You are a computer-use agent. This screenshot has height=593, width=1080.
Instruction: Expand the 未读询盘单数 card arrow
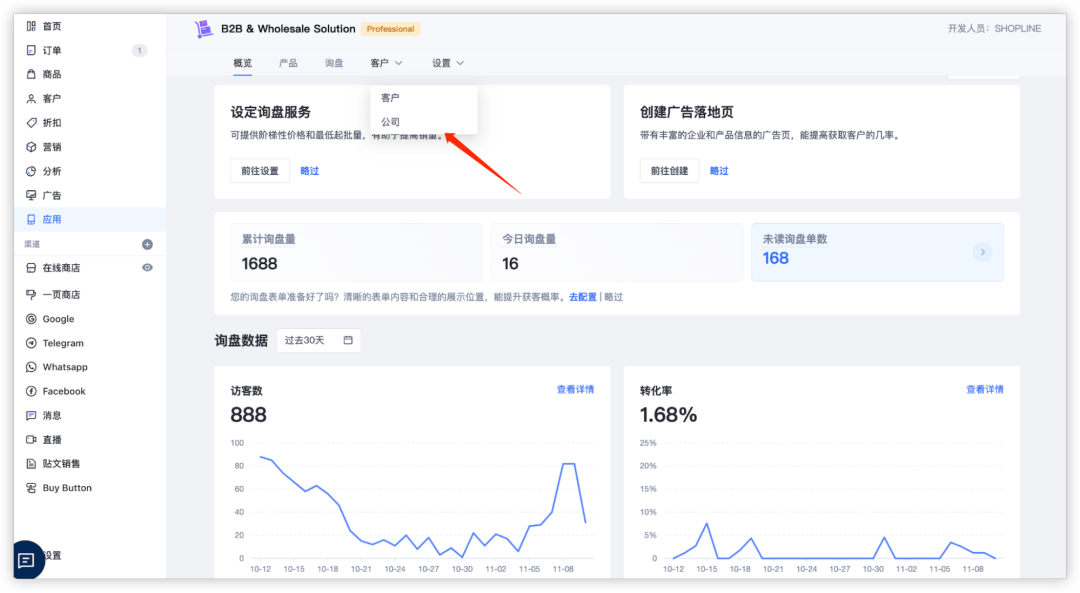click(981, 252)
